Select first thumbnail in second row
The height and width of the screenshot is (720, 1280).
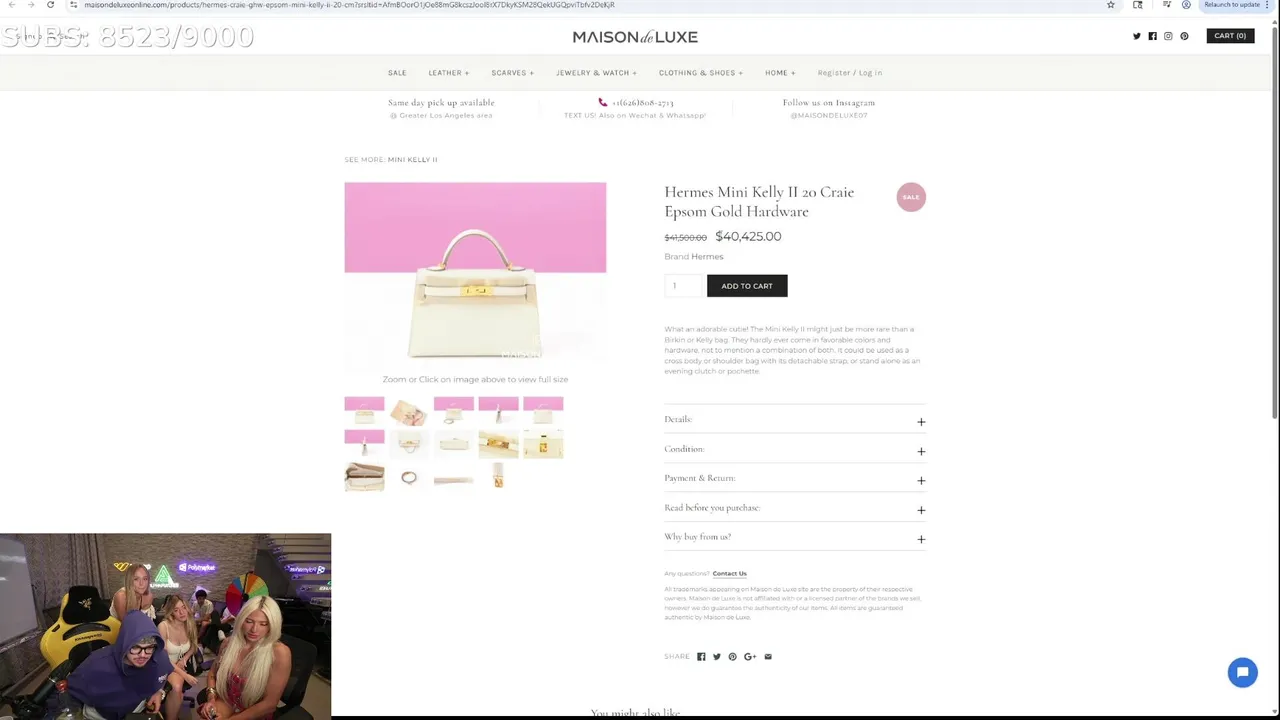pos(364,444)
